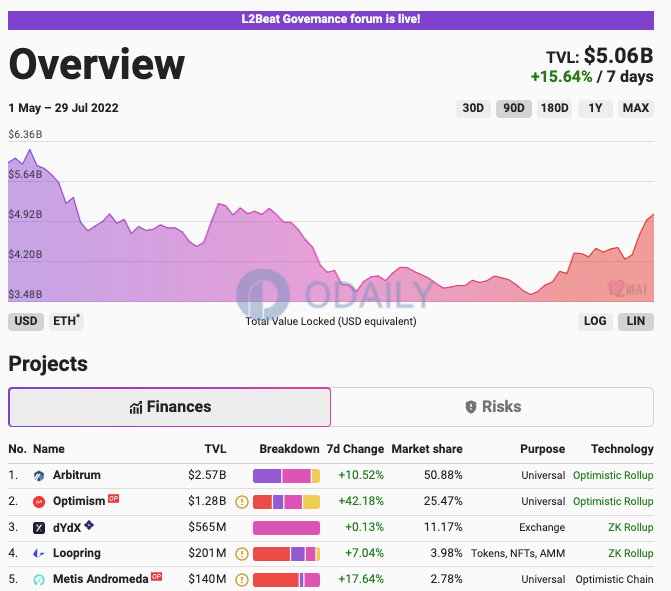Viewport: 671px width, 591px height.
Task: Switch chart to LIN scale
Action: pyautogui.click(x=636, y=321)
